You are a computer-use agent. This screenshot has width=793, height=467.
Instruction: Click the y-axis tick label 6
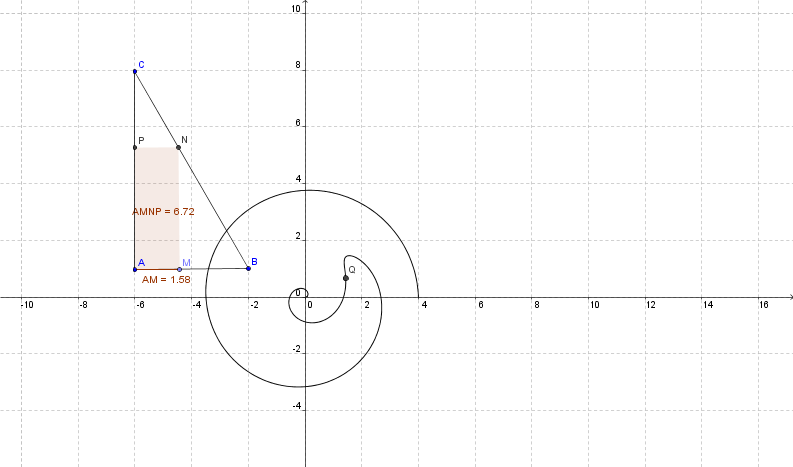(x=298, y=123)
